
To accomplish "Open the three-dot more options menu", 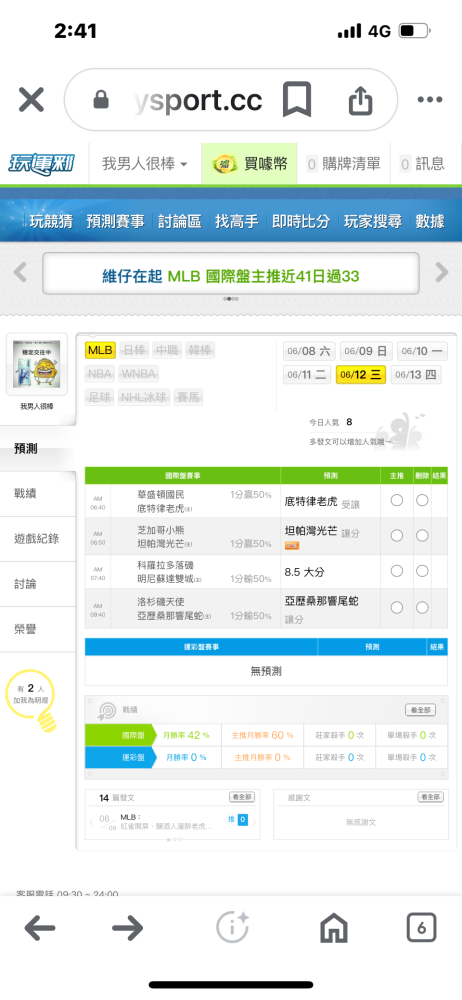I will click(429, 99).
